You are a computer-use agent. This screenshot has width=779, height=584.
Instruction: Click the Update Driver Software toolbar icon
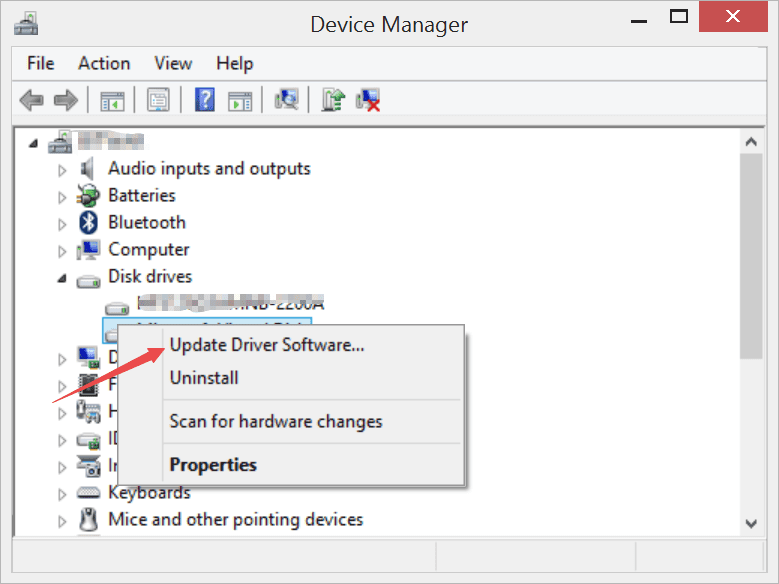pyautogui.click(x=333, y=100)
